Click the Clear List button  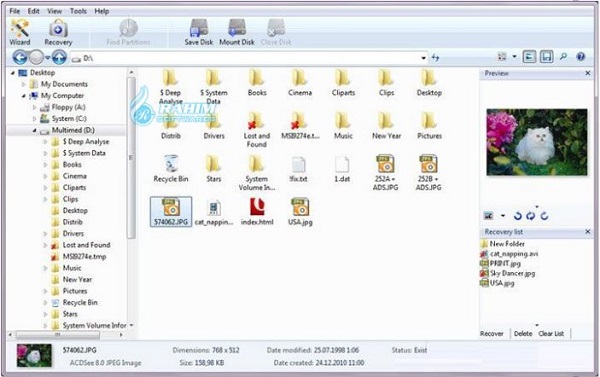(x=551, y=334)
